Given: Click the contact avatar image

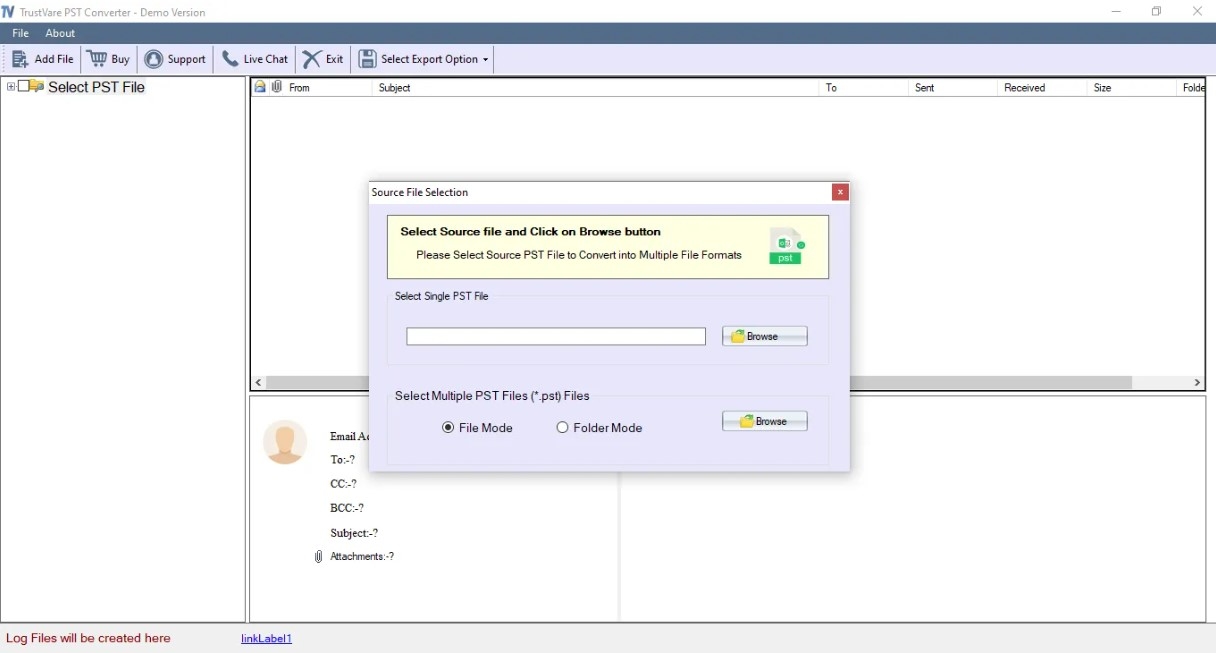Looking at the screenshot, I should coord(285,442).
